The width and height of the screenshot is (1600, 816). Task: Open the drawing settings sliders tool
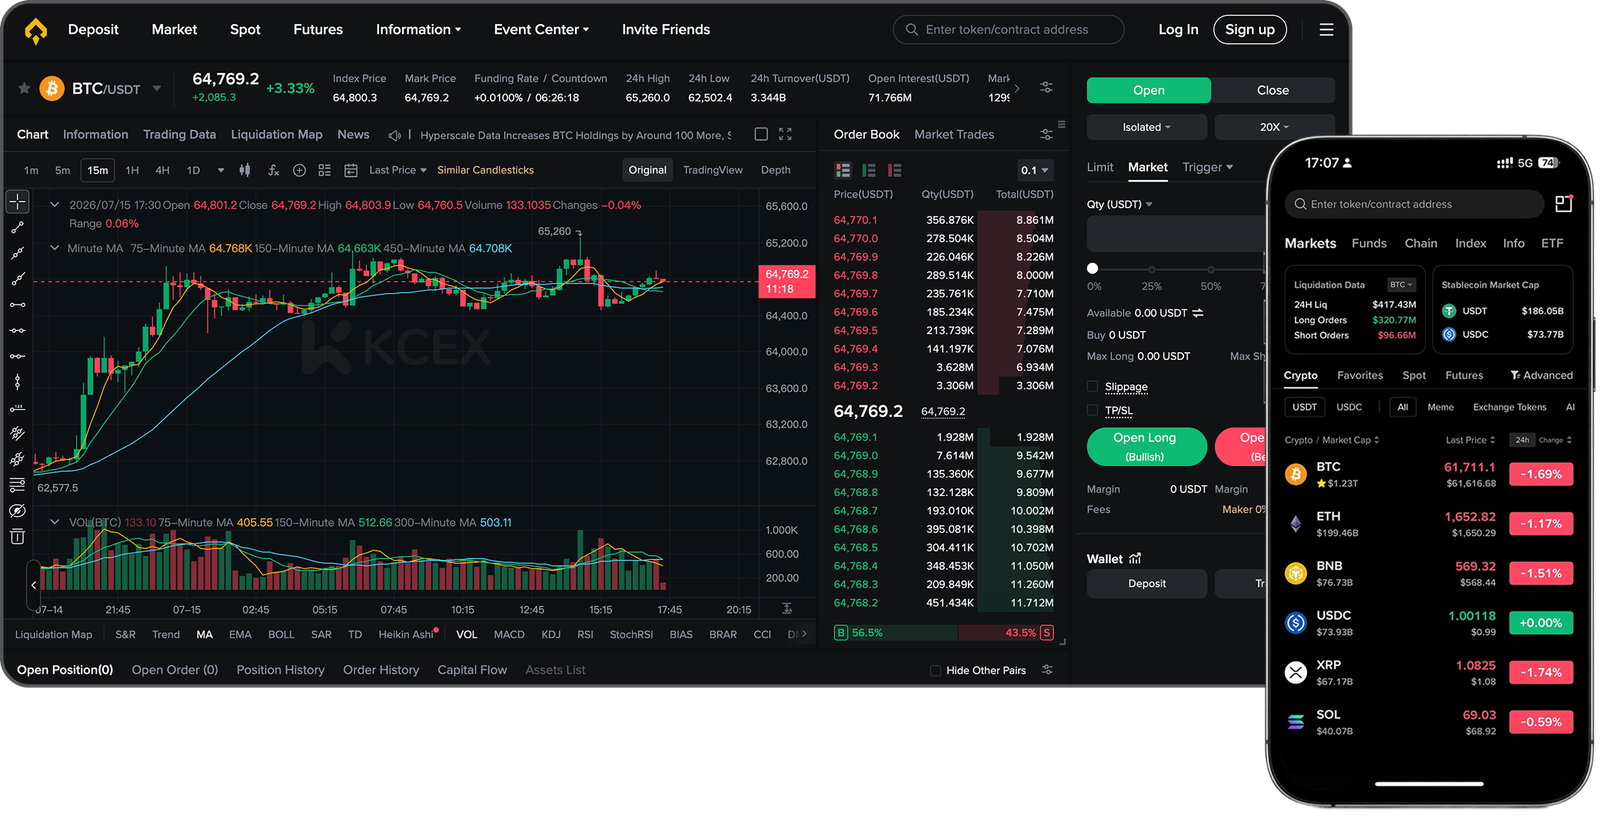click(18, 485)
